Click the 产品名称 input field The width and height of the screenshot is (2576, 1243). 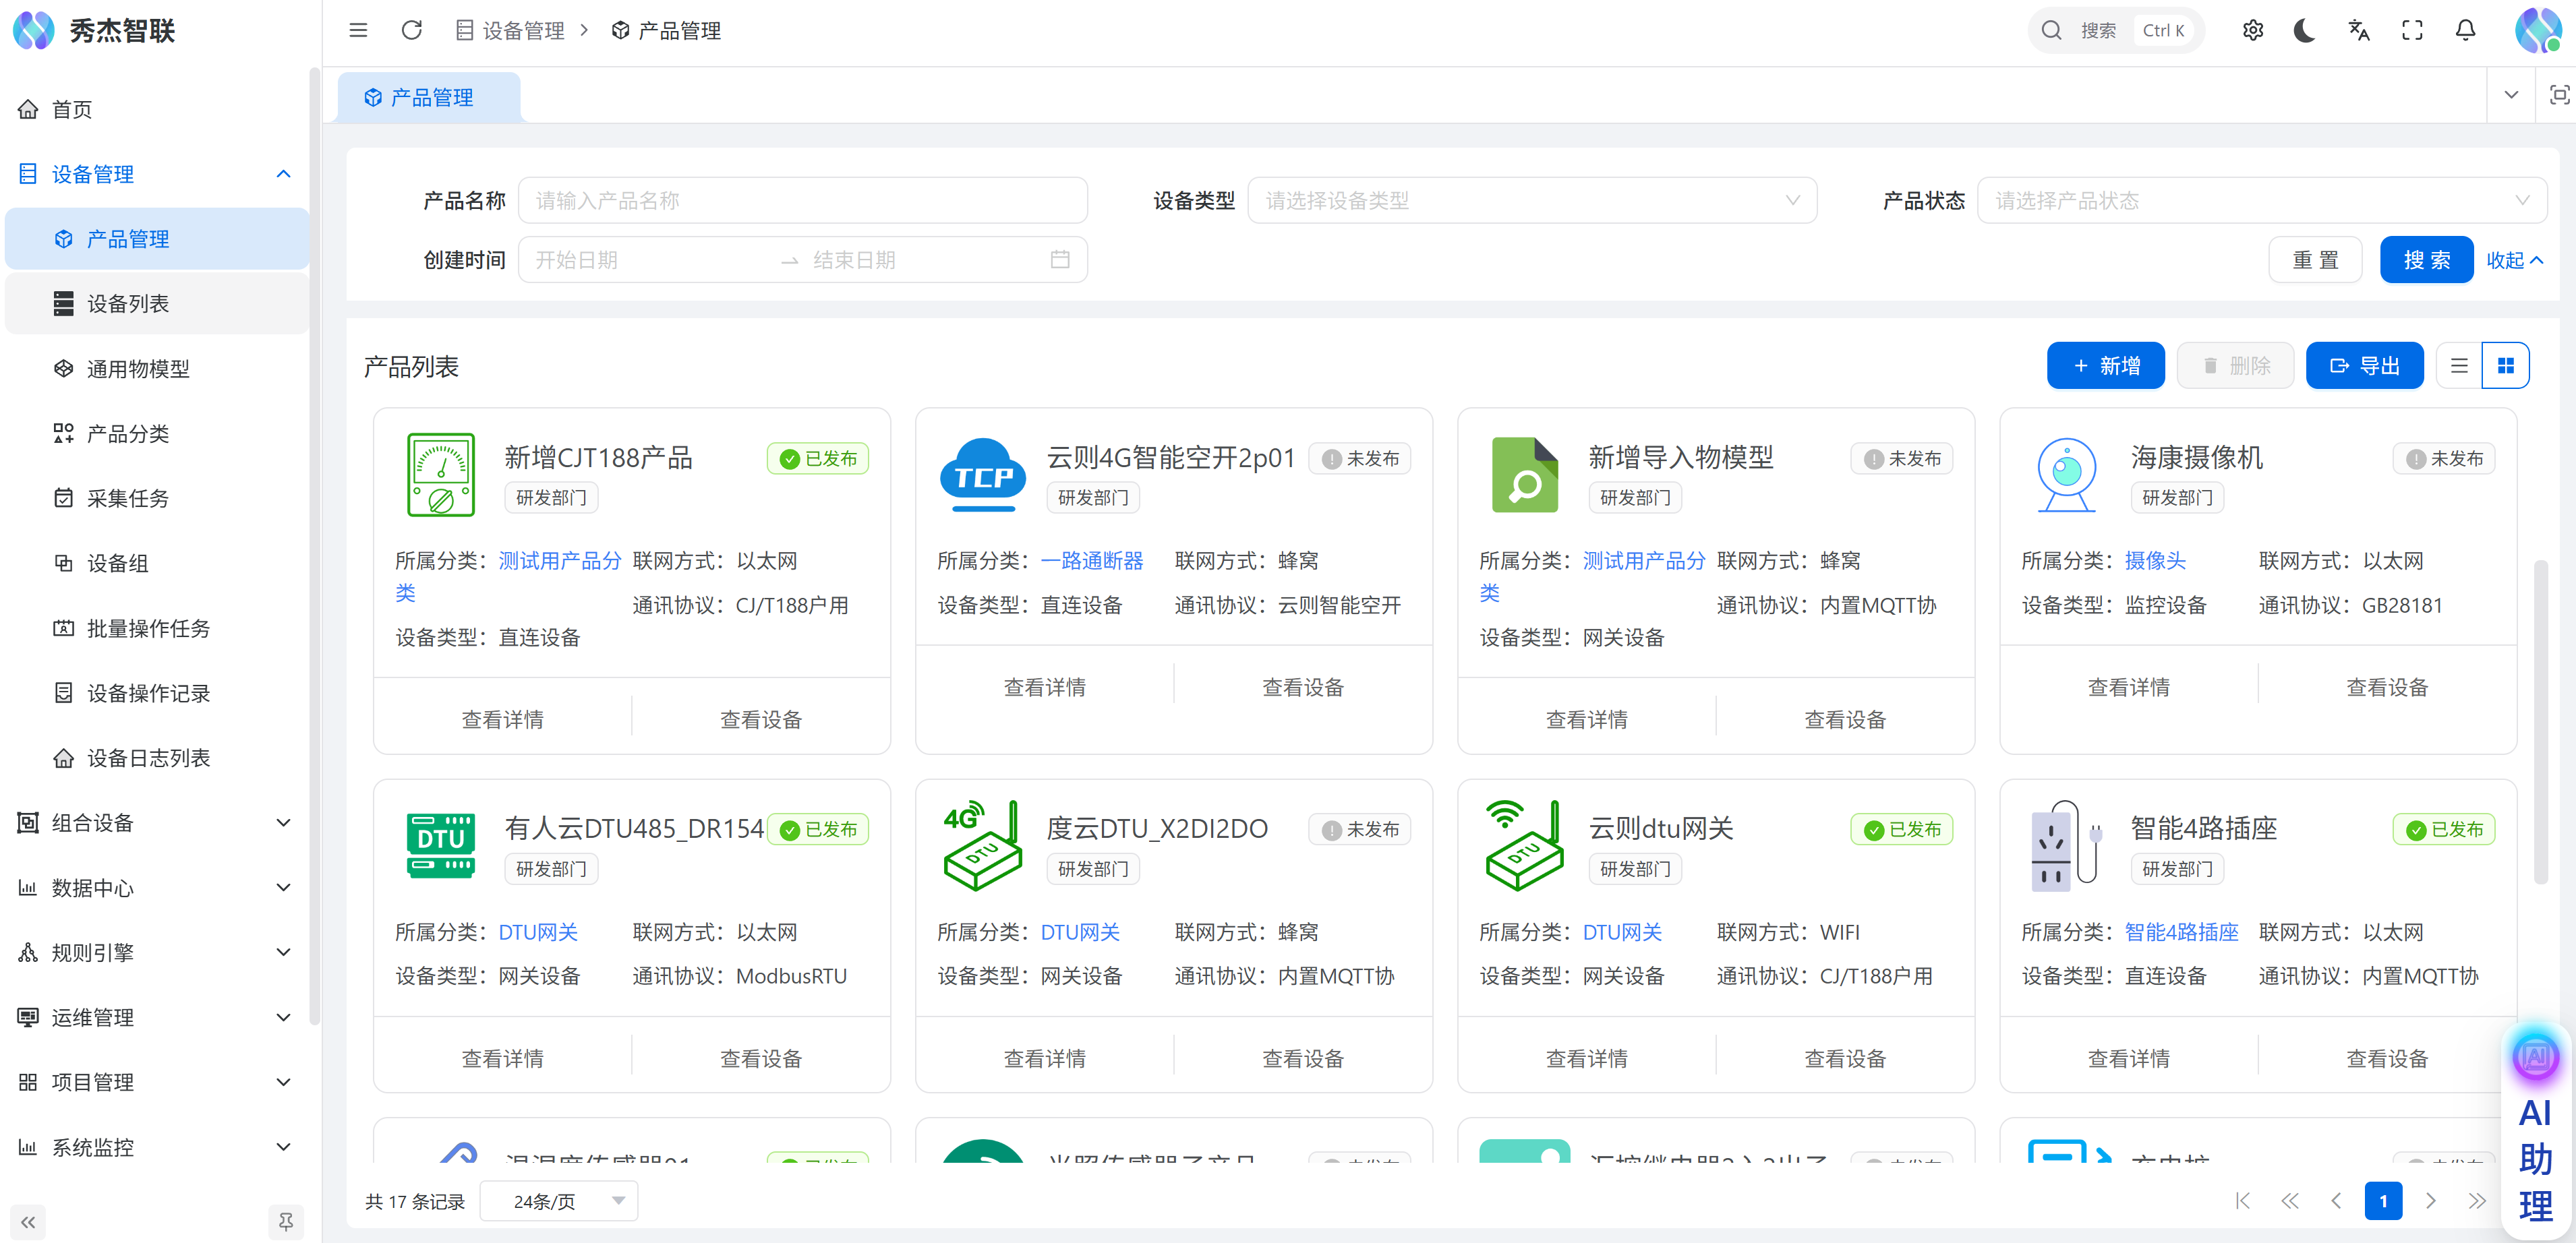[802, 201]
